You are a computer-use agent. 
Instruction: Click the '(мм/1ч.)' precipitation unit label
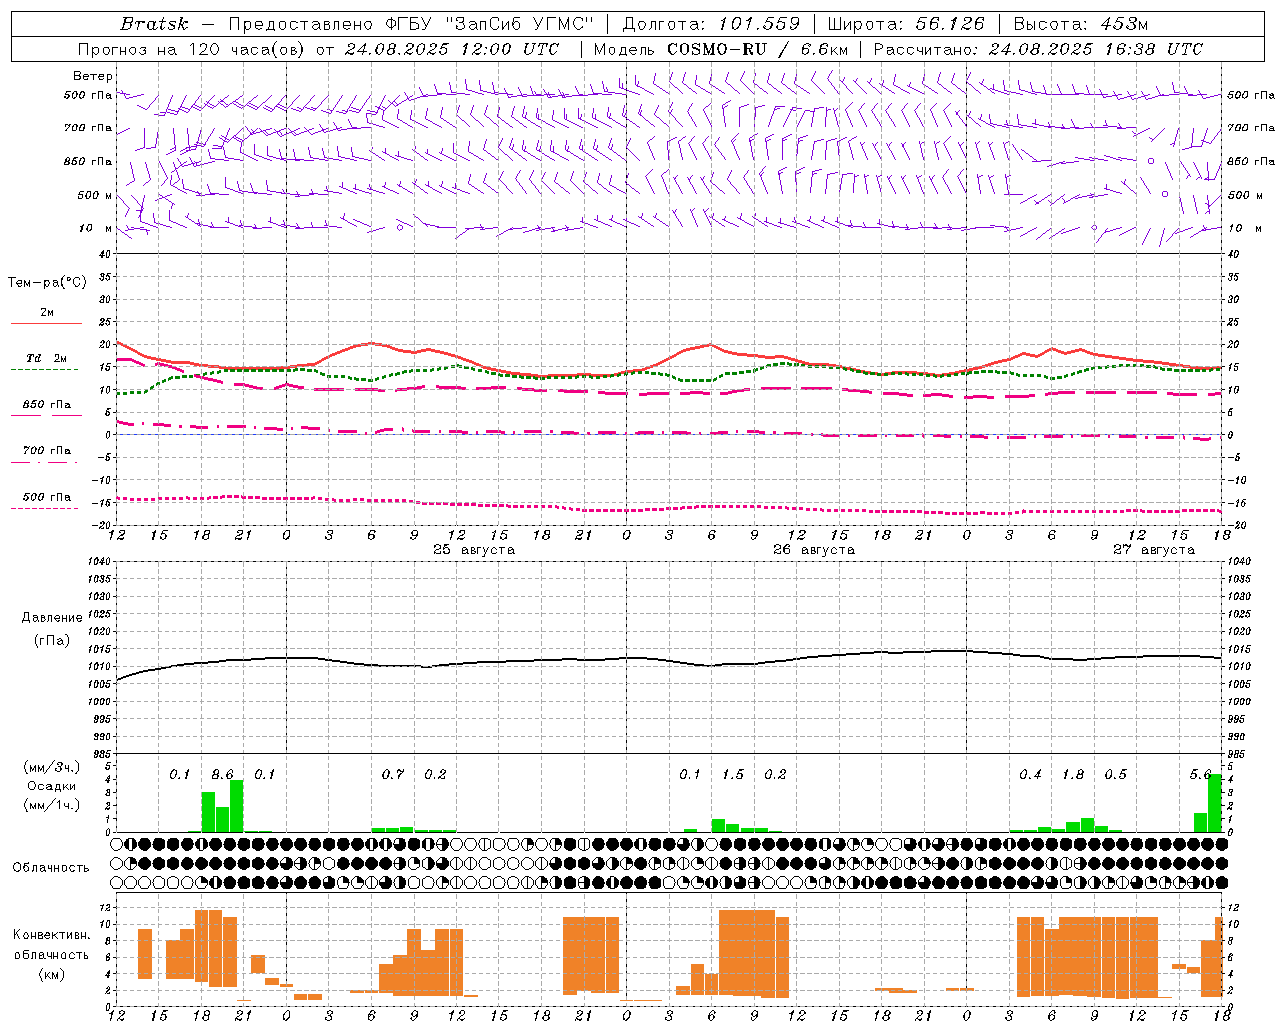tap(51, 805)
